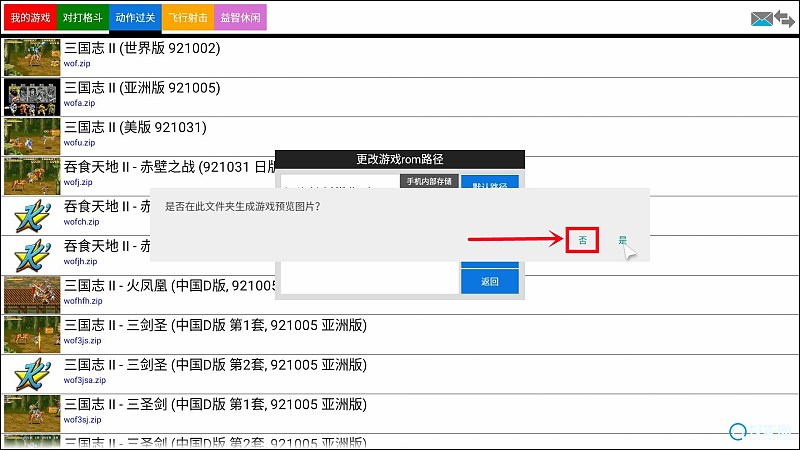Click the wof3sj.zip filename
The image size is (800, 450).
(82, 419)
